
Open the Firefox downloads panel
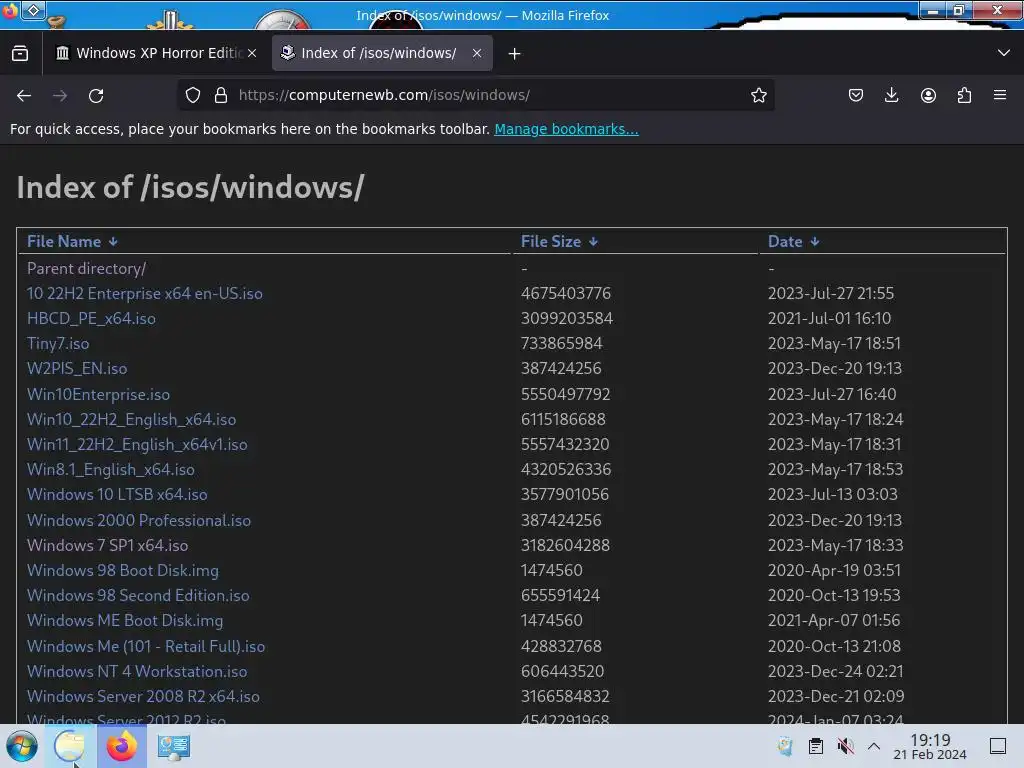[891, 95]
